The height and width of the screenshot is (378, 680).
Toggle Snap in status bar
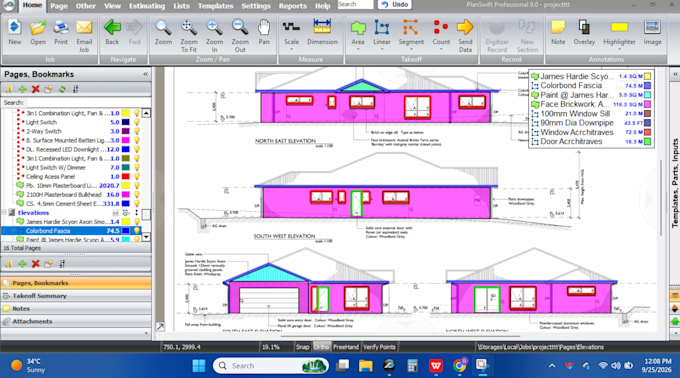pos(302,347)
